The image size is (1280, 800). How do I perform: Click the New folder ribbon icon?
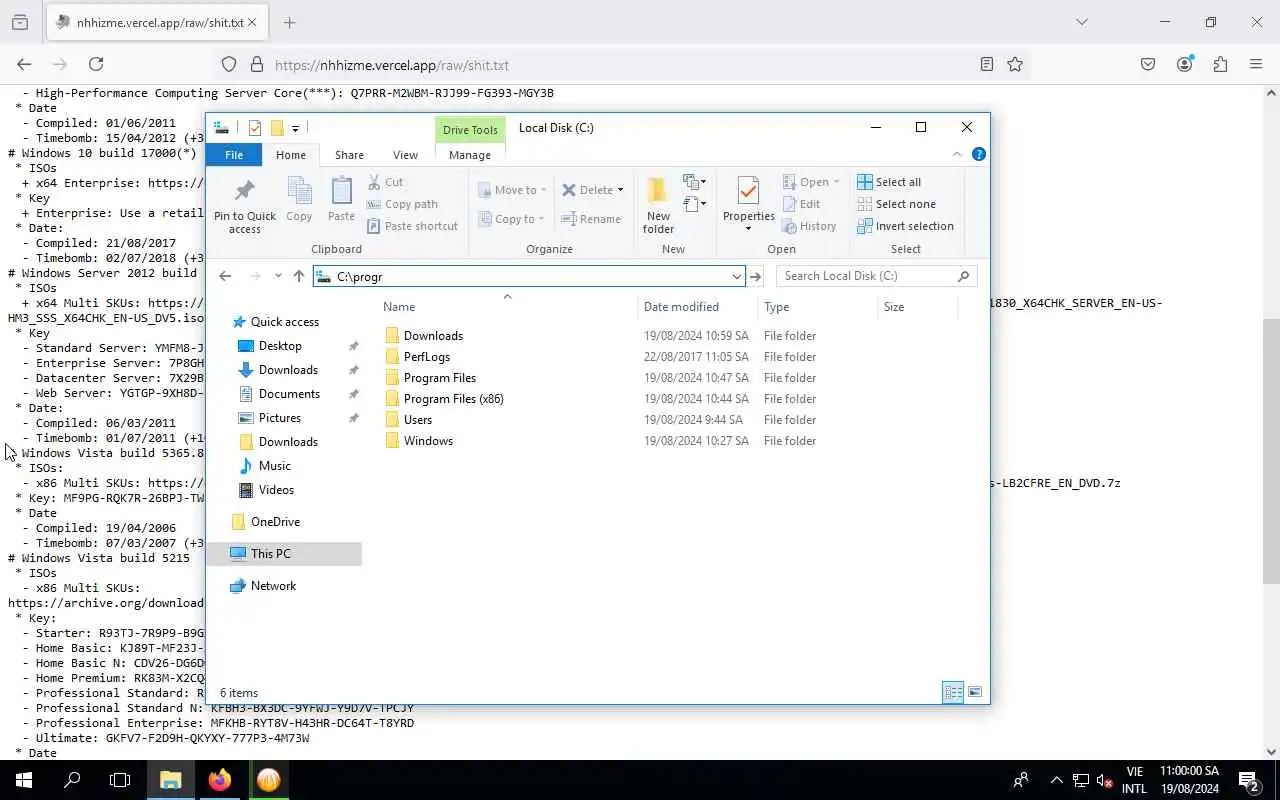658,206
